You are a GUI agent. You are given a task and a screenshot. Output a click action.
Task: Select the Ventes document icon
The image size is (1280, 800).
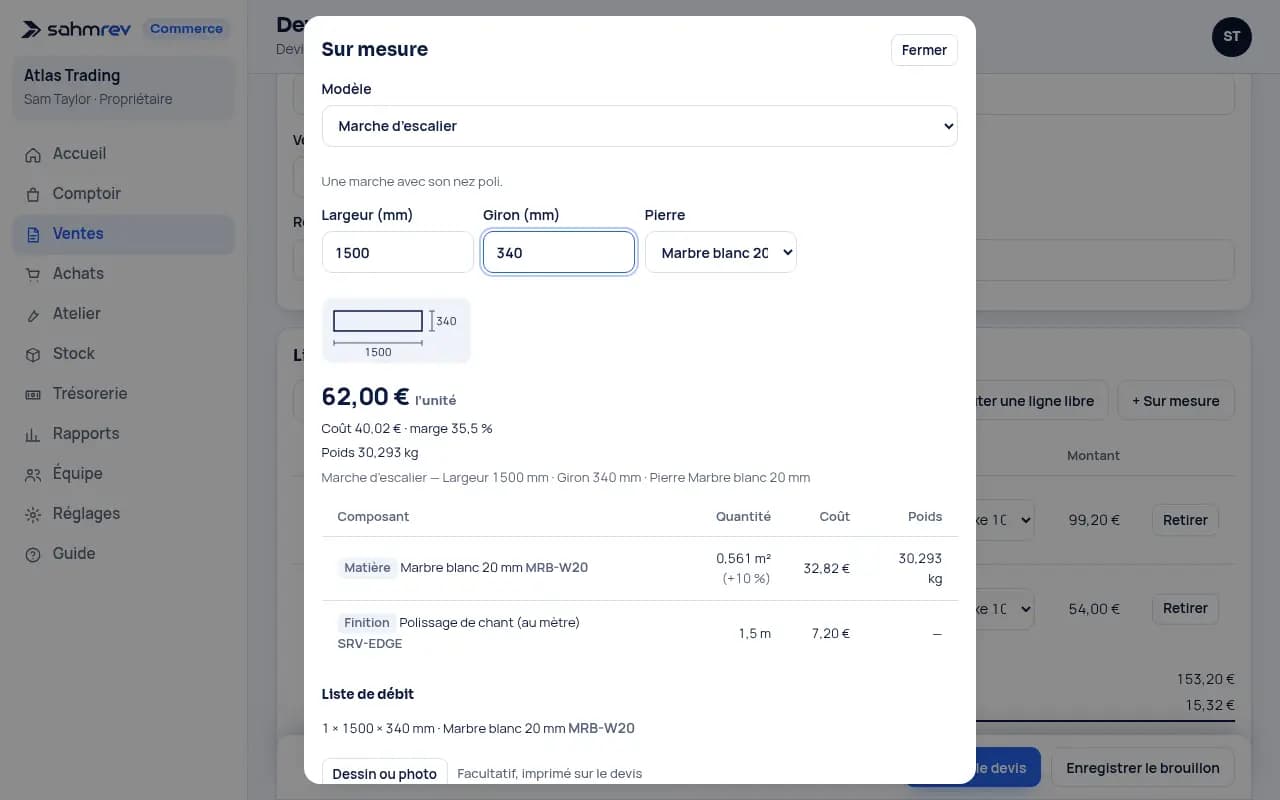coord(33,234)
